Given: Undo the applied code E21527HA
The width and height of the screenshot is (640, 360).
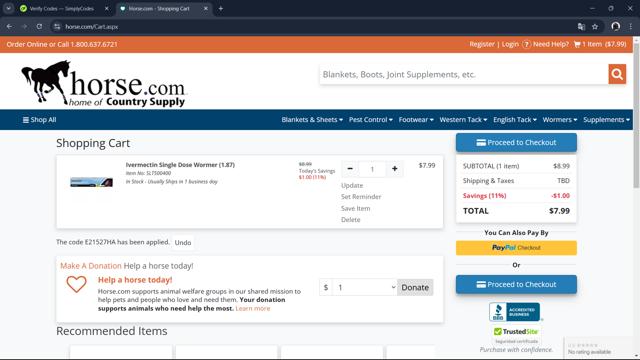Looking at the screenshot, I should (183, 242).
